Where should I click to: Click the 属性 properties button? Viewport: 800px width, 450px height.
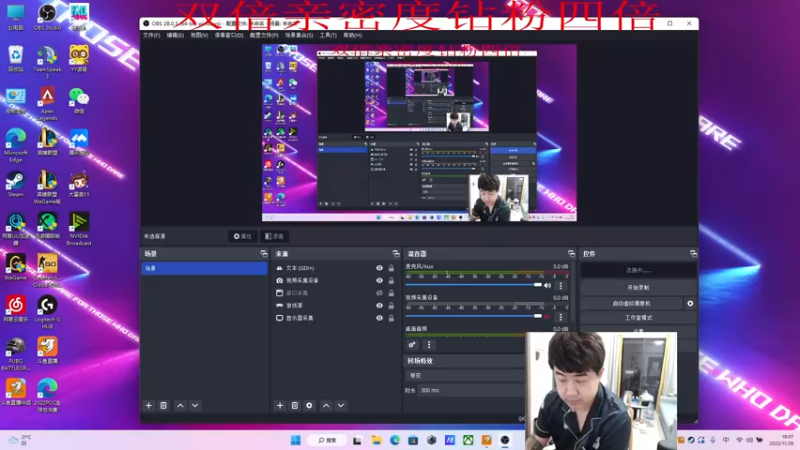click(242, 236)
